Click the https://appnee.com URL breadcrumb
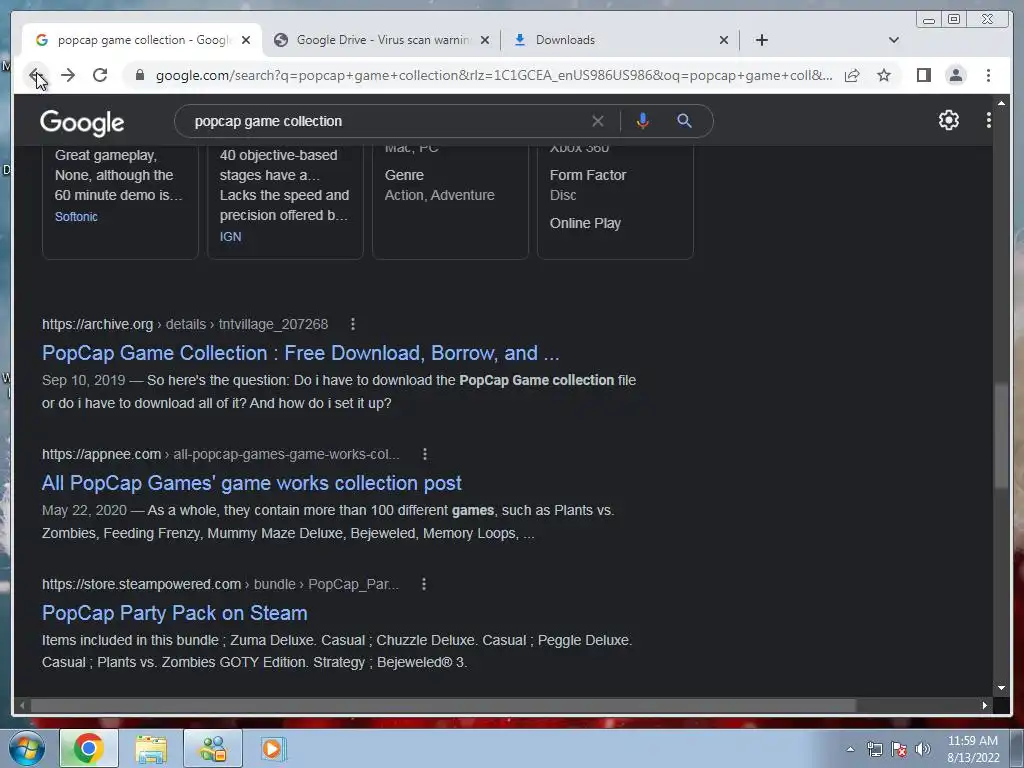The image size is (1024, 768). [101, 454]
